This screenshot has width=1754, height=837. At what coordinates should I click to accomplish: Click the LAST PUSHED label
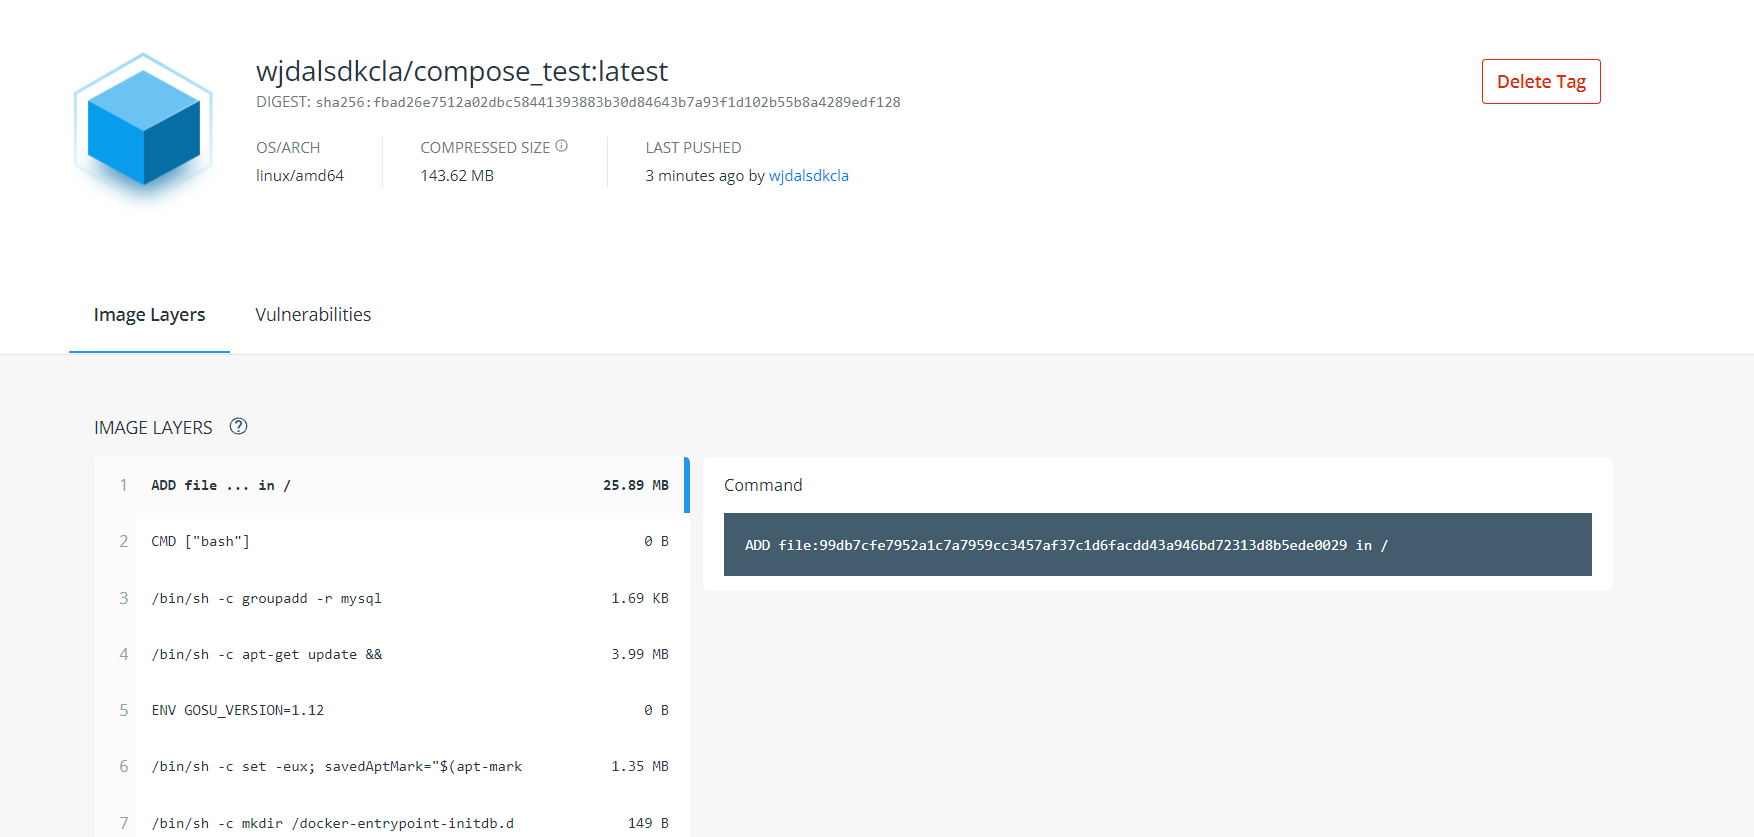point(693,147)
